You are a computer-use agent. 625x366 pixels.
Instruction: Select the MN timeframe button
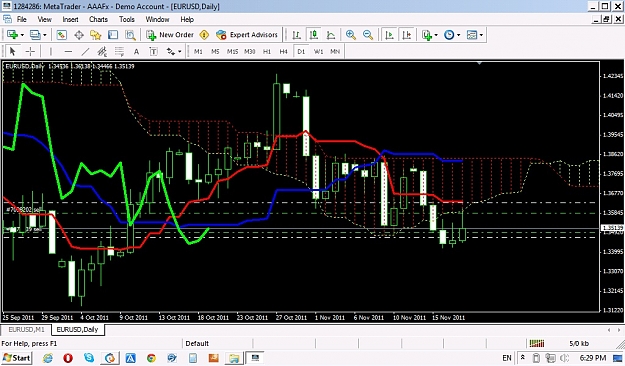click(335, 51)
